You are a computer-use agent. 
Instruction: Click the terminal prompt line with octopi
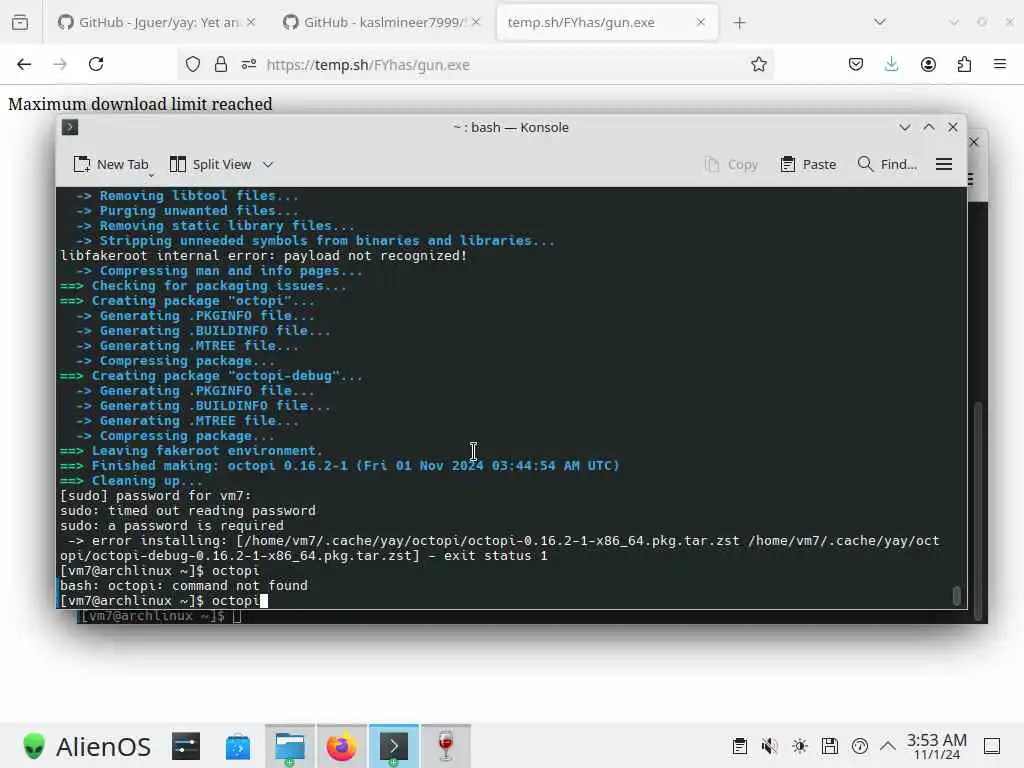coord(163,601)
